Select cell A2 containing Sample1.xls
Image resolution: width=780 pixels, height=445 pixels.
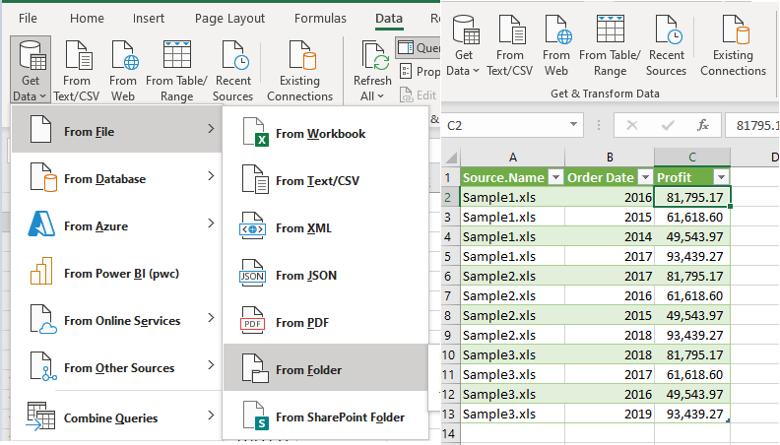(x=513, y=197)
